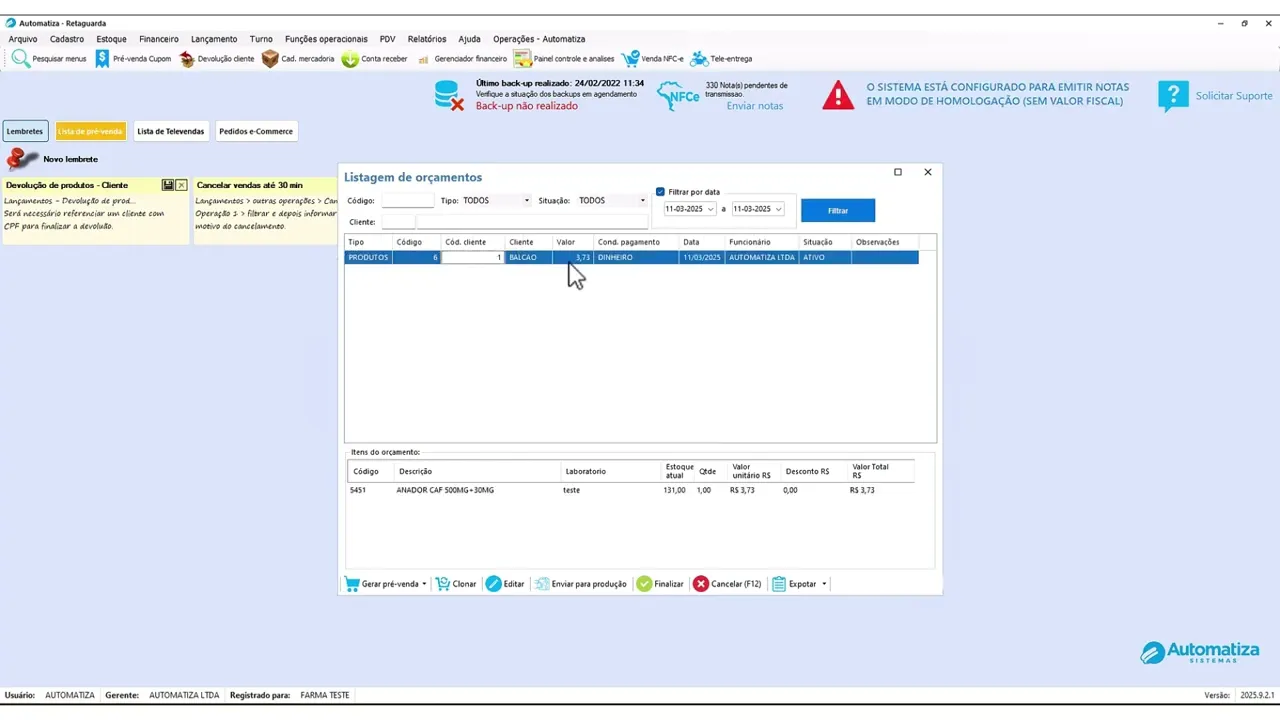Click the NFCe pending notes icon
Screen dimensions: 1280x720
pyautogui.click(x=678, y=96)
